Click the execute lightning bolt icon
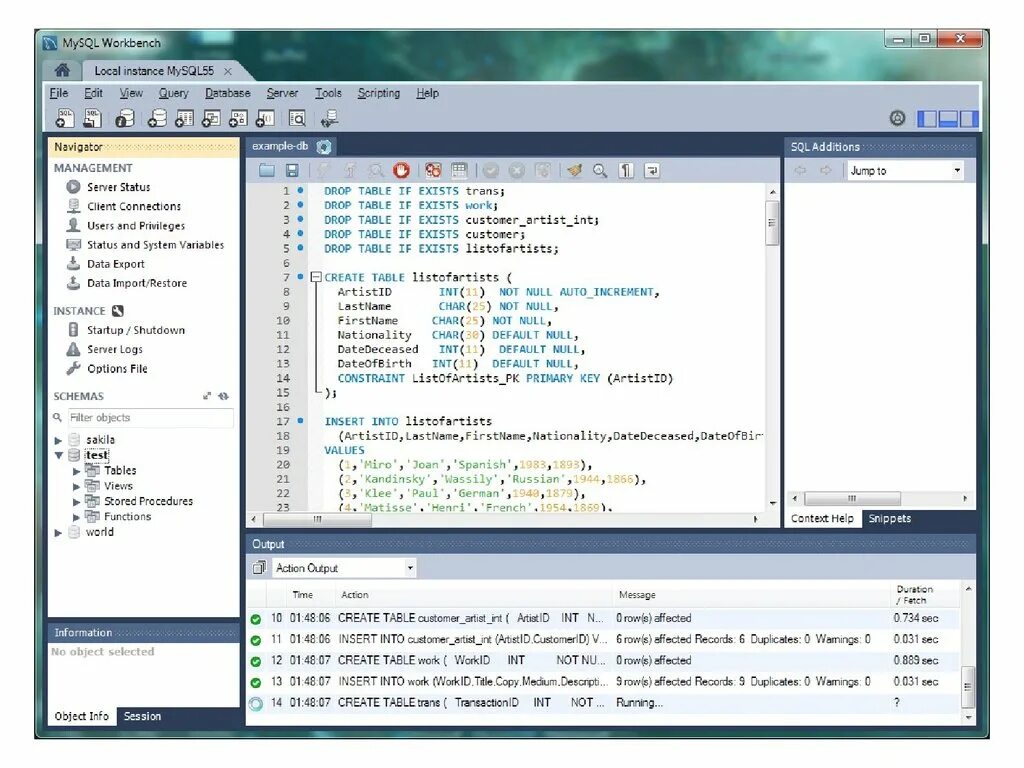Screen dimensions: 1024x768 (x=324, y=171)
